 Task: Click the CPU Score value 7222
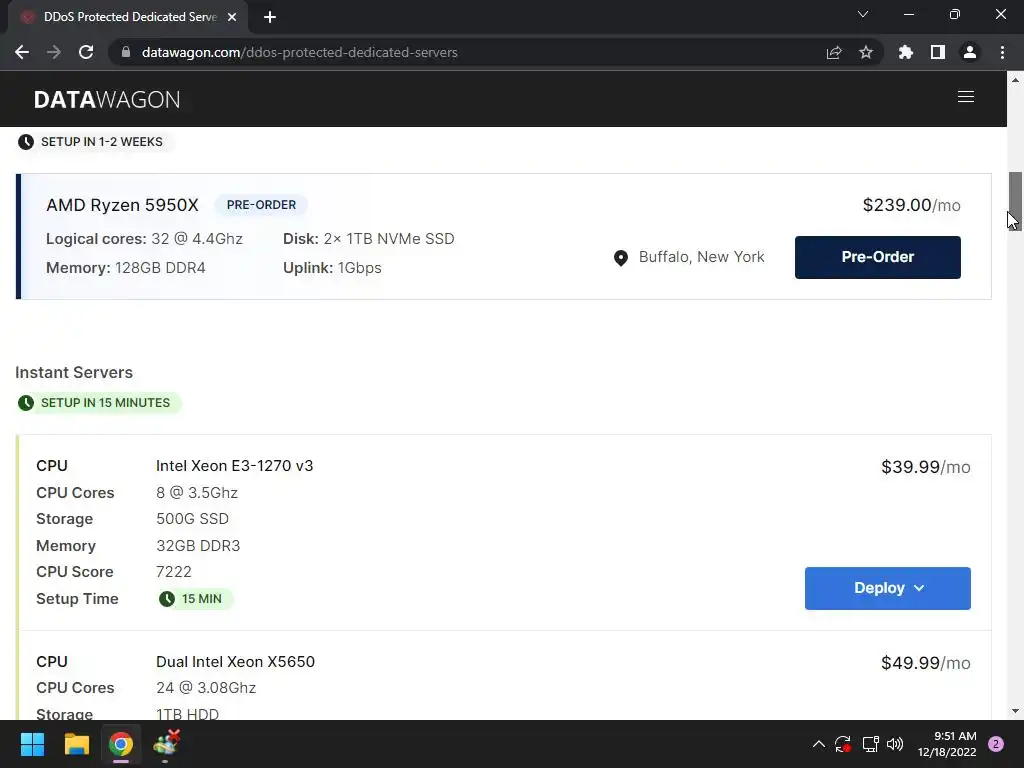tap(174, 572)
